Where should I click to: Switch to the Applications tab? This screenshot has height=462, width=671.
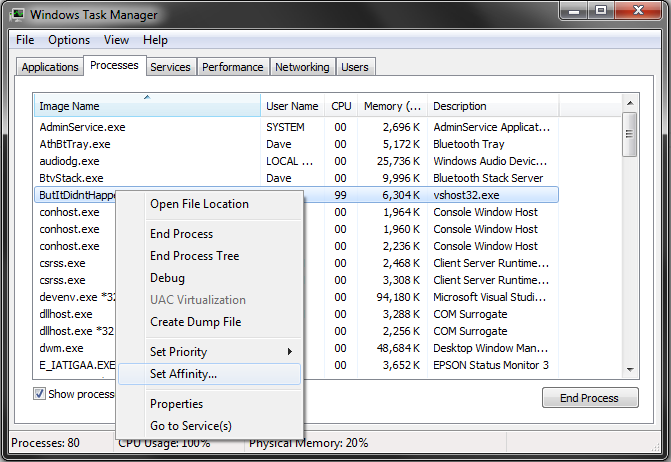click(50, 67)
